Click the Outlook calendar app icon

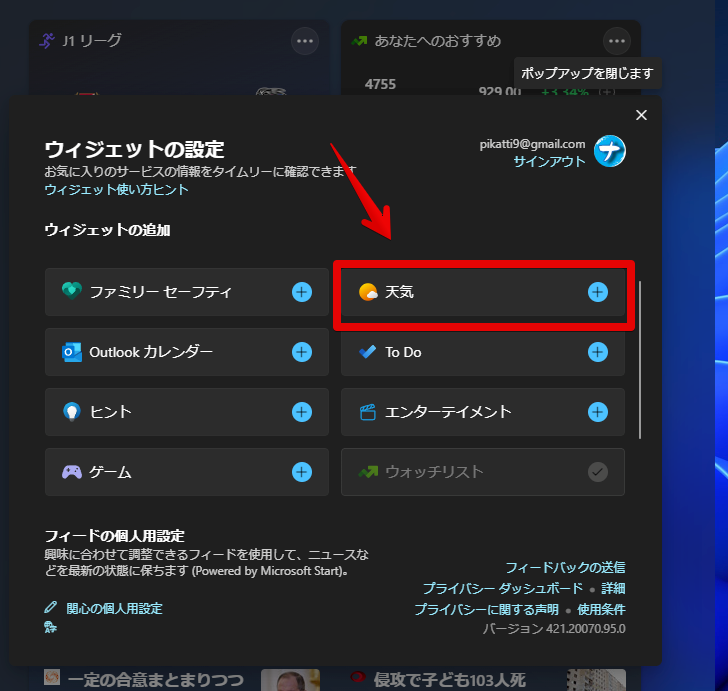72,352
